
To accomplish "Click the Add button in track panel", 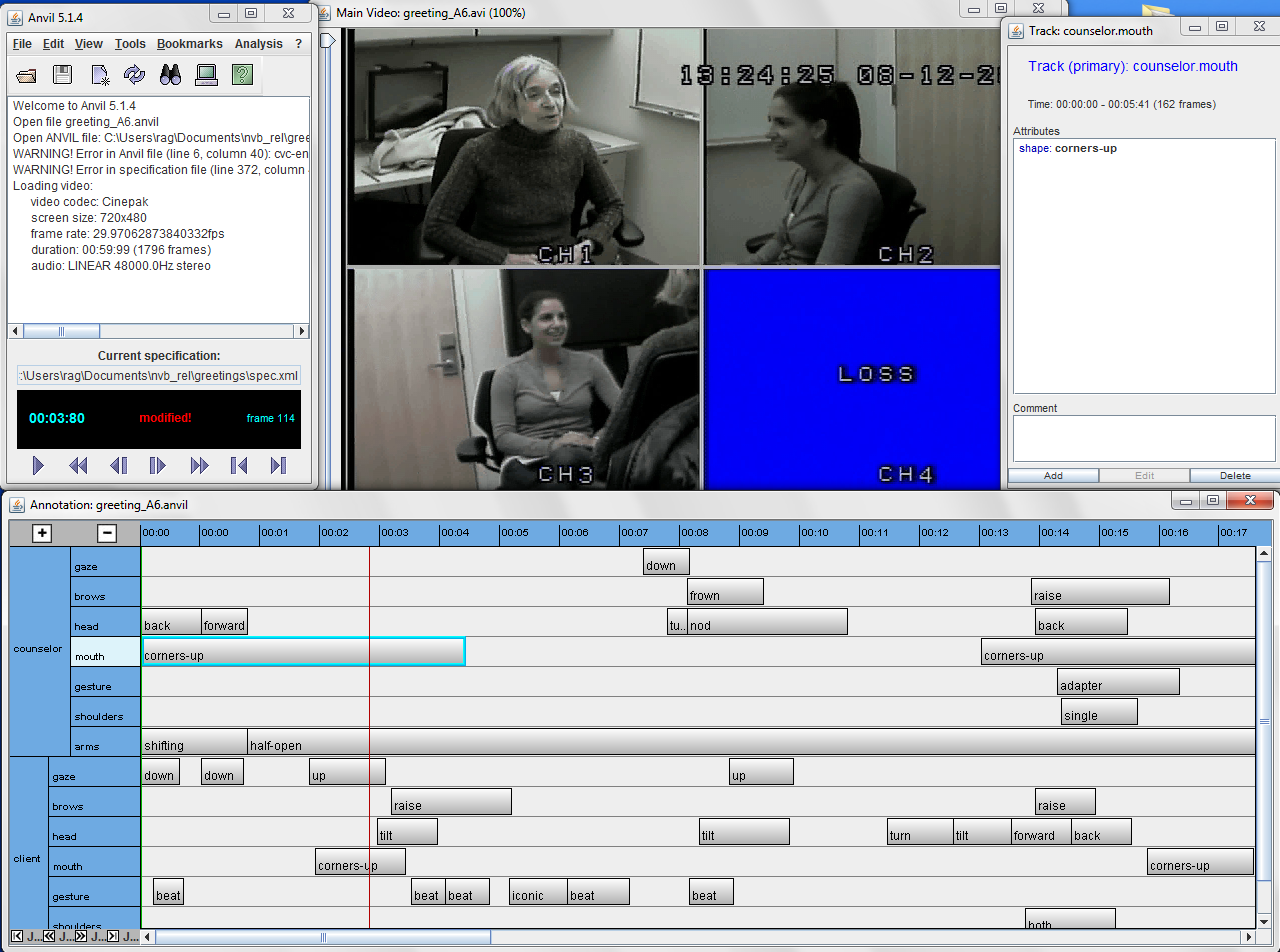I will [x=1053, y=476].
